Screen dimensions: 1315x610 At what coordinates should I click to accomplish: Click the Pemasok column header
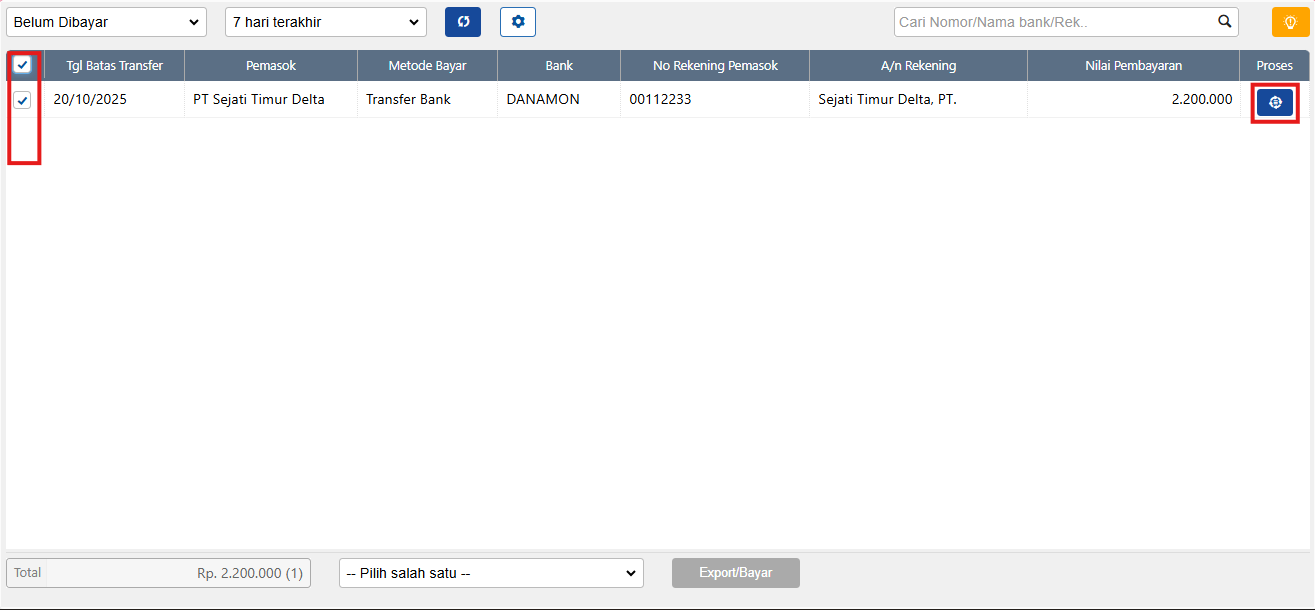(271, 66)
